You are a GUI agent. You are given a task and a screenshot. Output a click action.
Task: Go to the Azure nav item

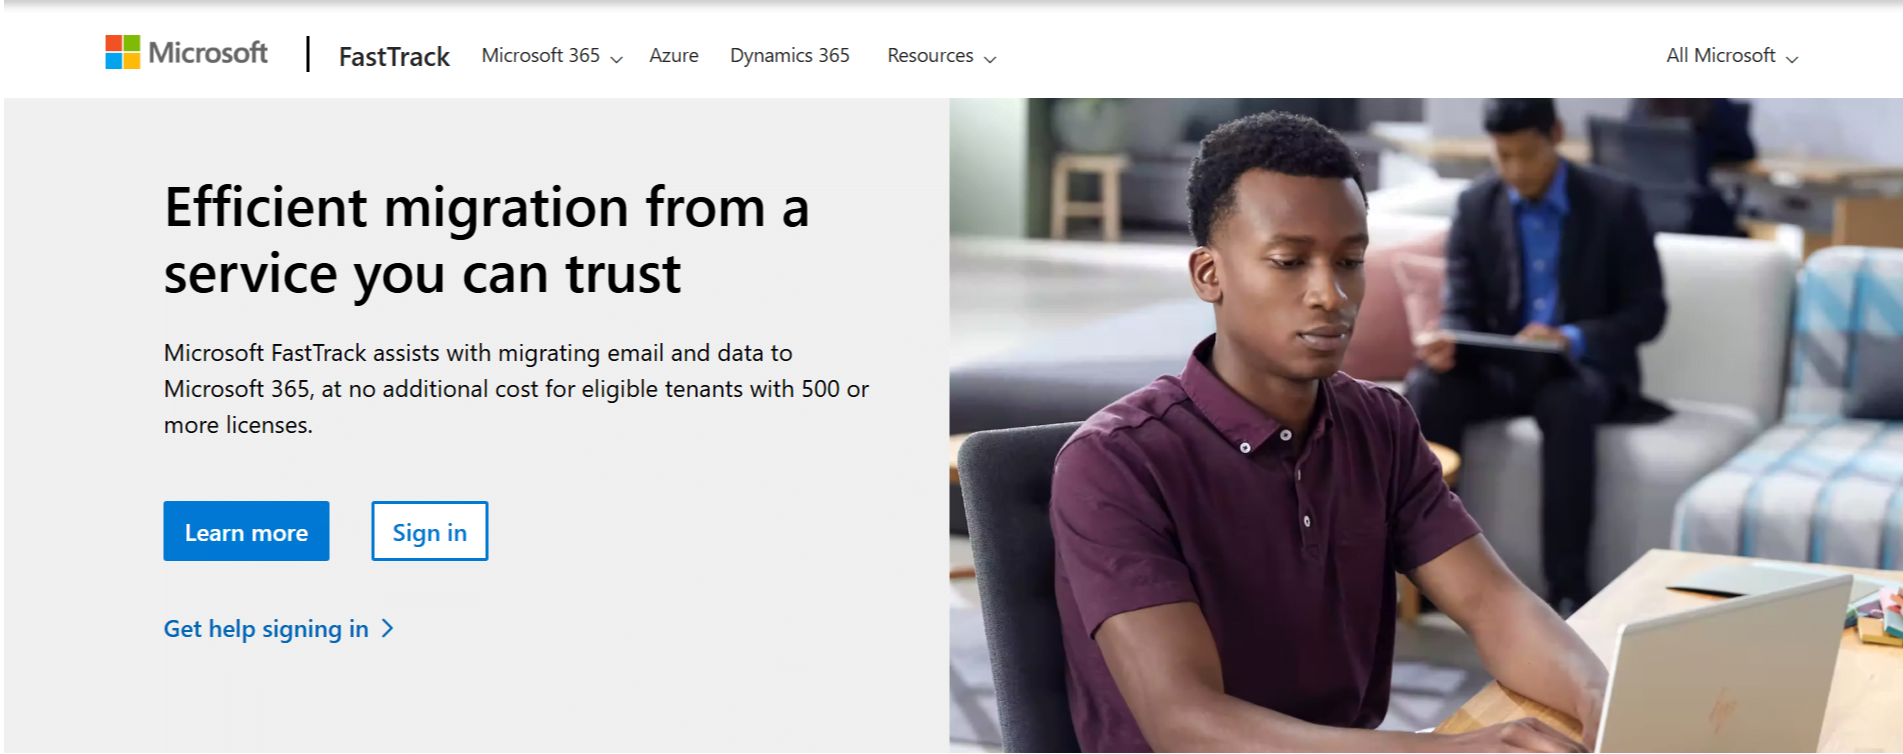673,56
